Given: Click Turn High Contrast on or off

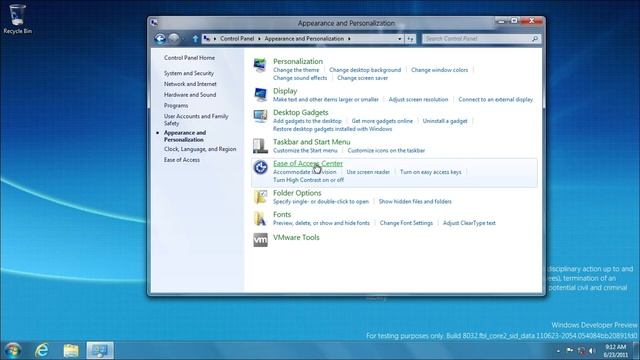Looking at the screenshot, I should 308,180.
